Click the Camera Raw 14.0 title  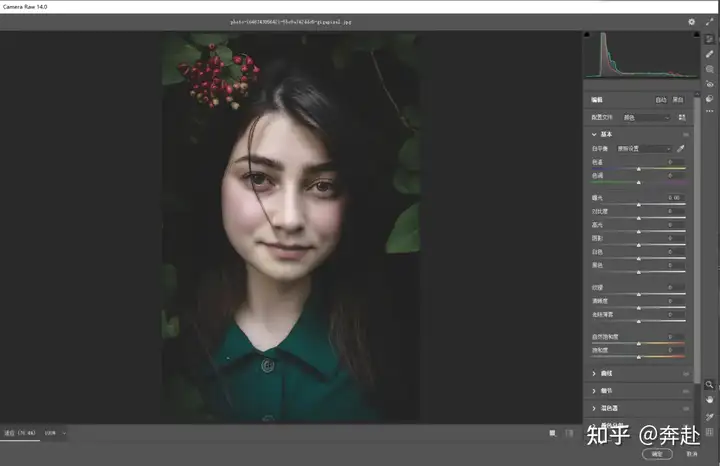tap(25, 7)
